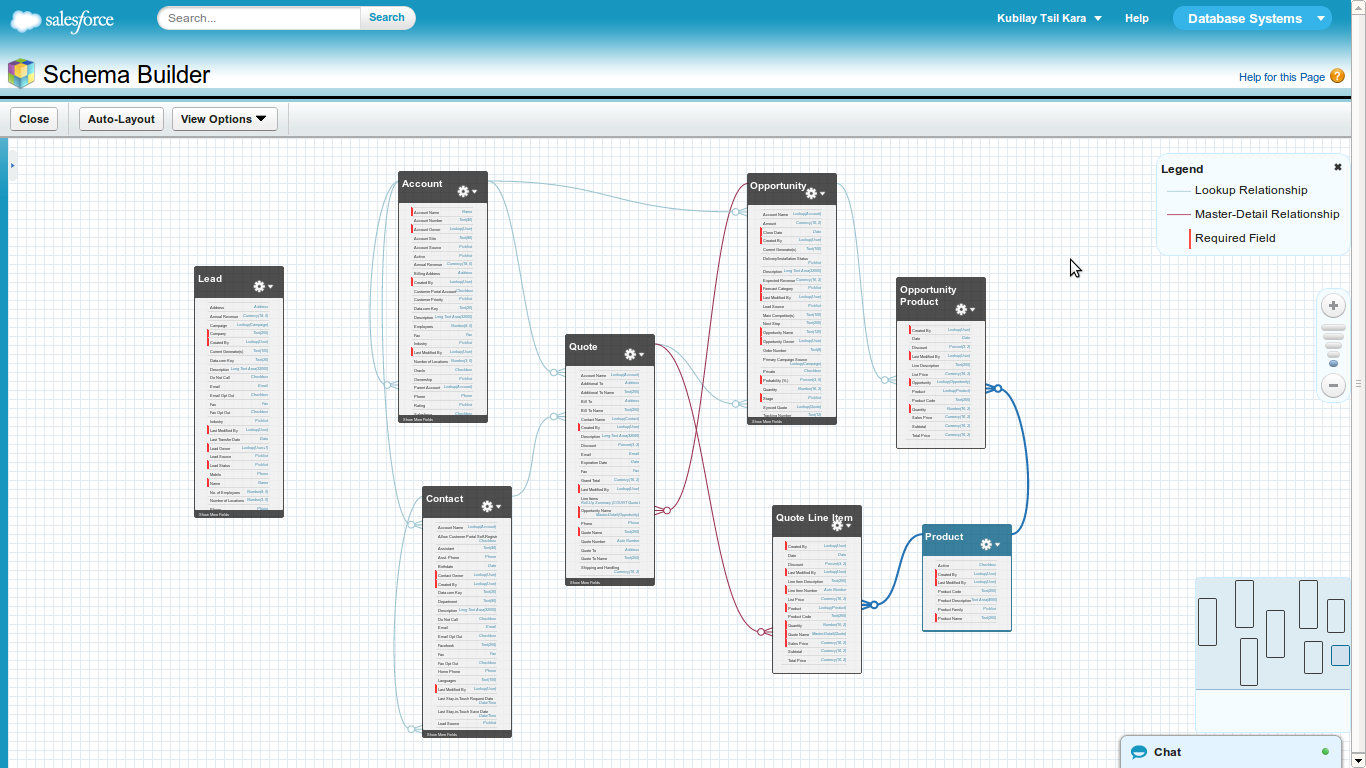Select the Contact object header
Screen dimensions: 1366x768
[x=467, y=502]
